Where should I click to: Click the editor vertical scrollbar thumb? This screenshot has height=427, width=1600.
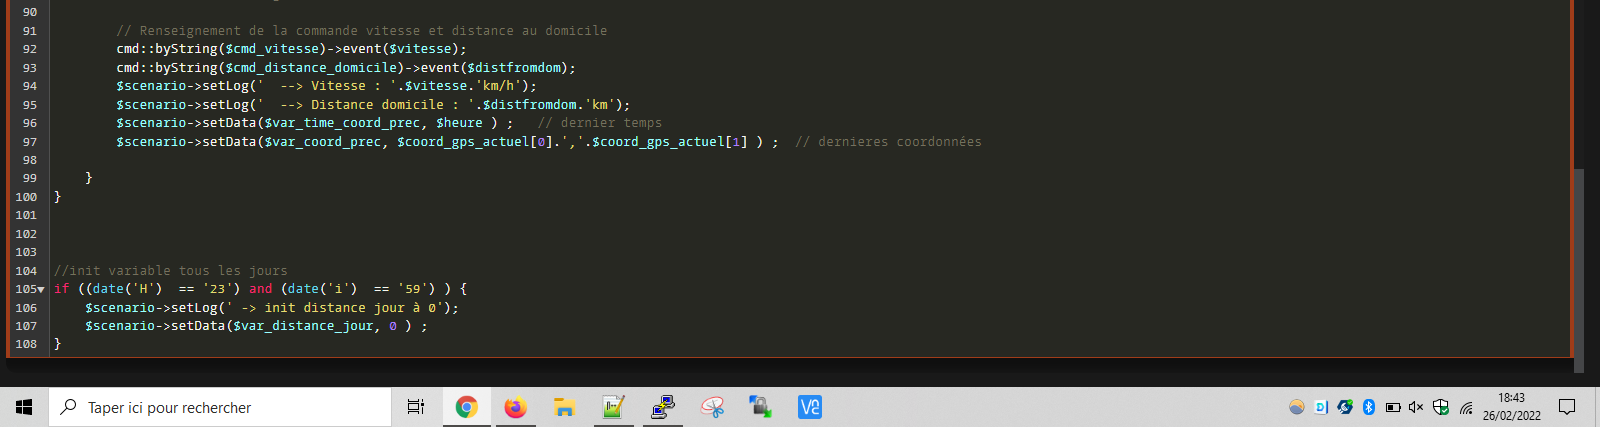click(x=1579, y=270)
